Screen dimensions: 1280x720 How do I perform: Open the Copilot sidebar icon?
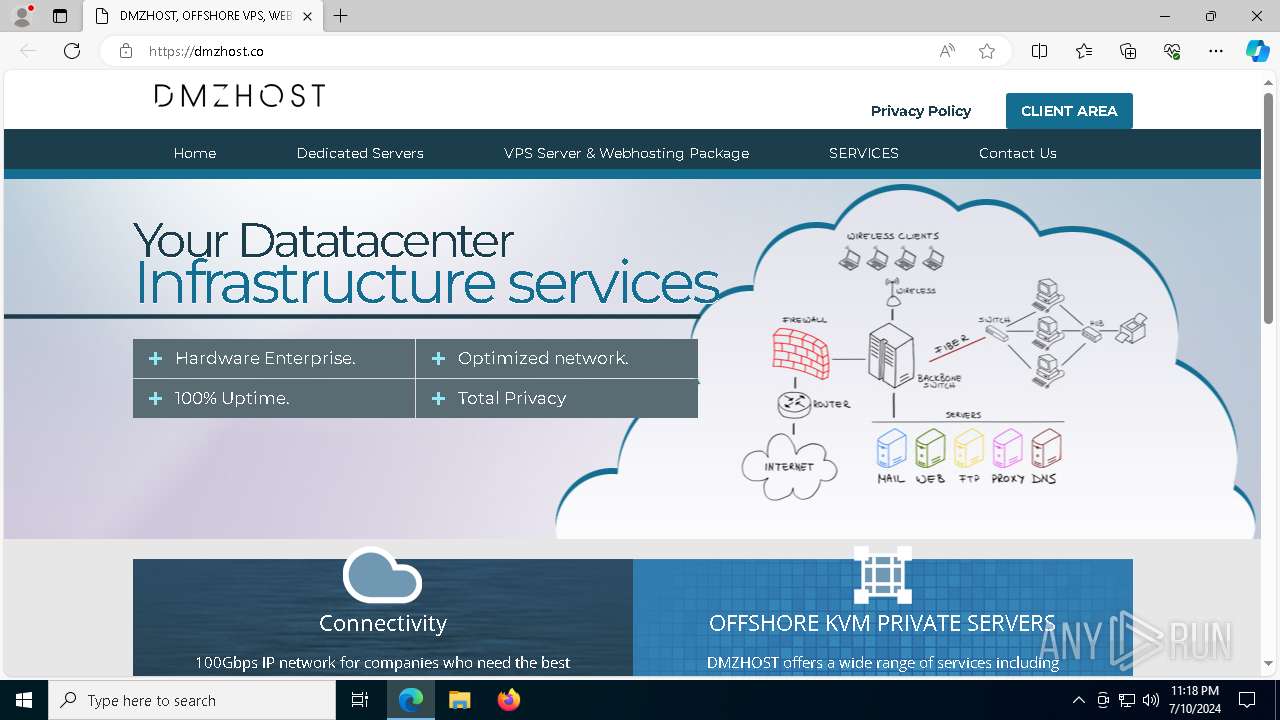1257,51
